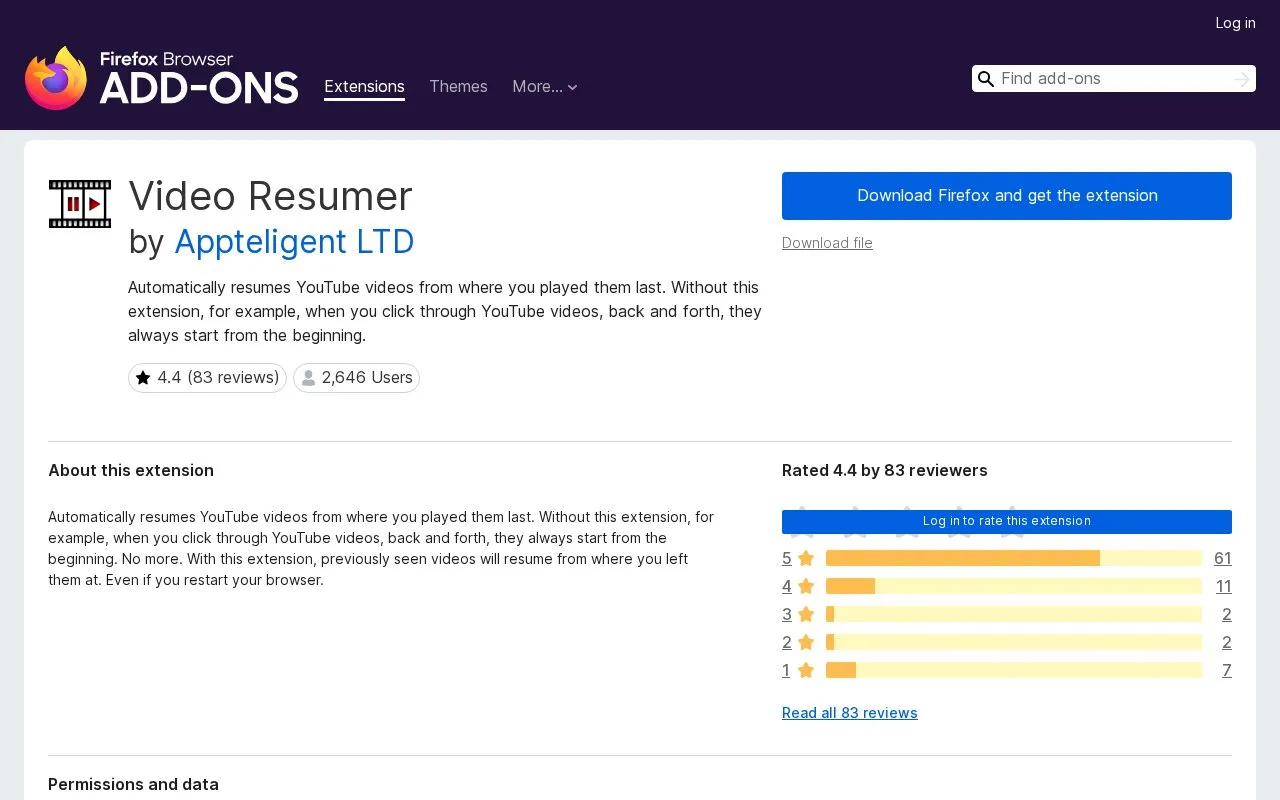The image size is (1280, 800).
Task: Click the star icon in the 2-star row
Action: pyautogui.click(x=806, y=642)
